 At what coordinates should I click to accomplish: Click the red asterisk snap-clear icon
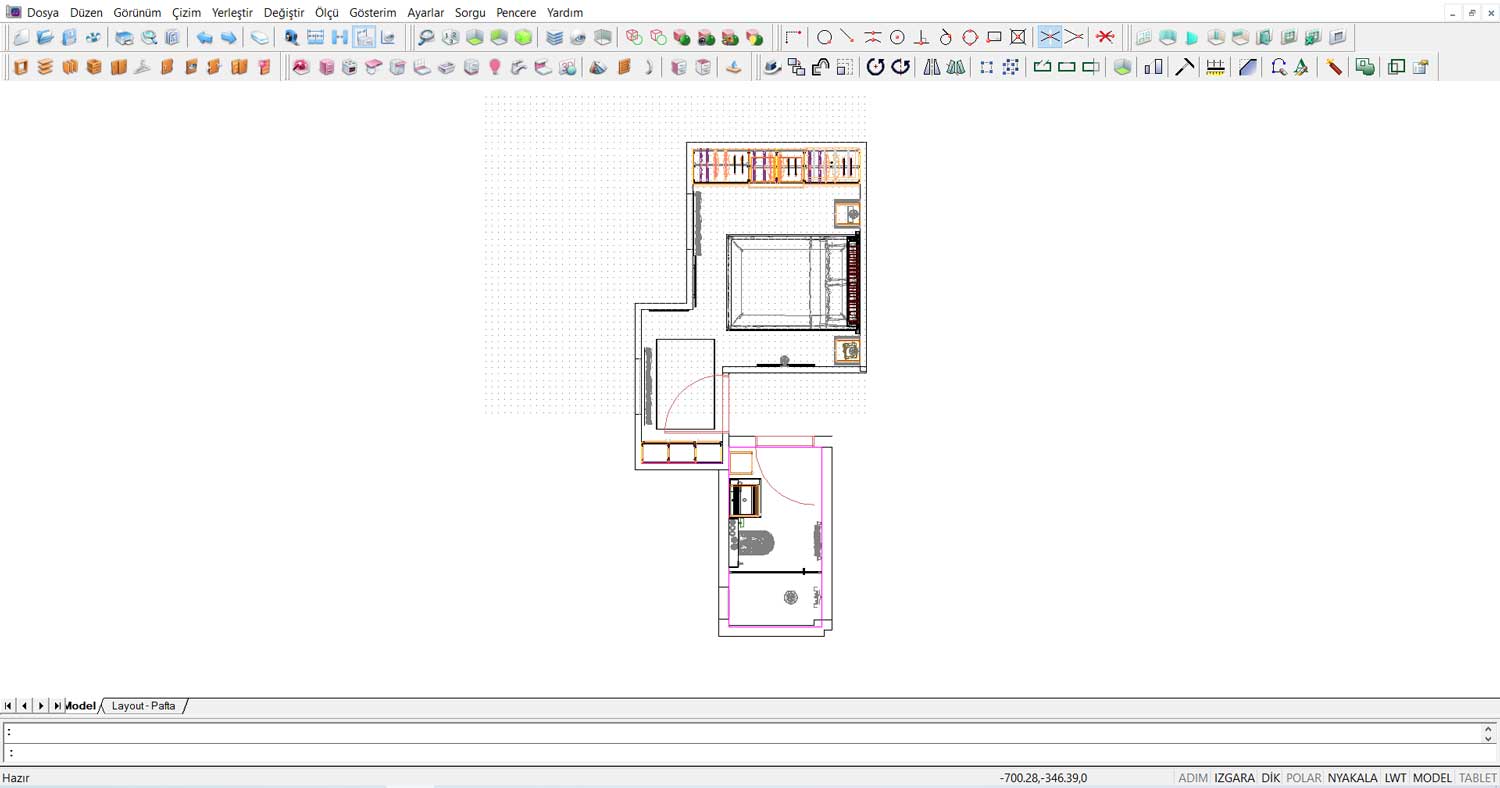1105,38
